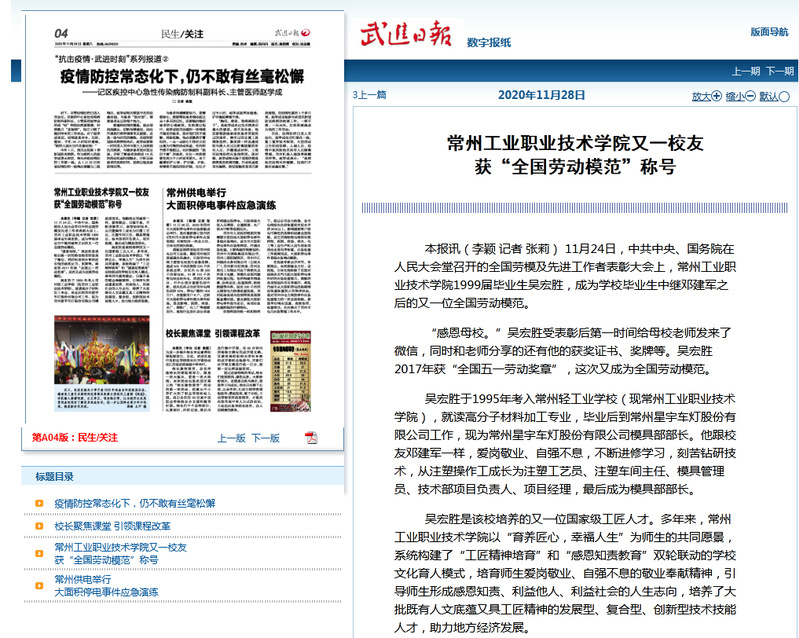Image resolution: width=799 pixels, height=638 pixels.
Task: Click the headline 疫情防控常态化下 on the page thumbnail
Action: pyautogui.click(x=182, y=76)
